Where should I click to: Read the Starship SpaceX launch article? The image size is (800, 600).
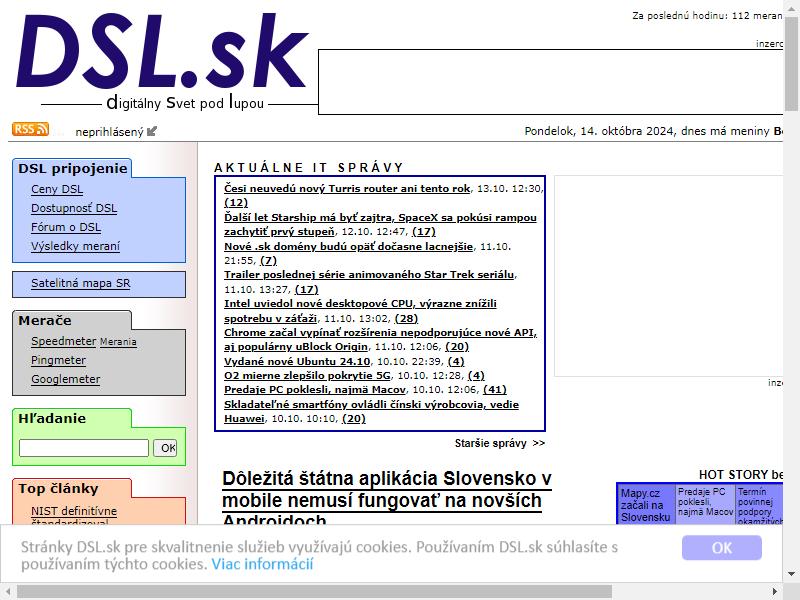[380, 224]
